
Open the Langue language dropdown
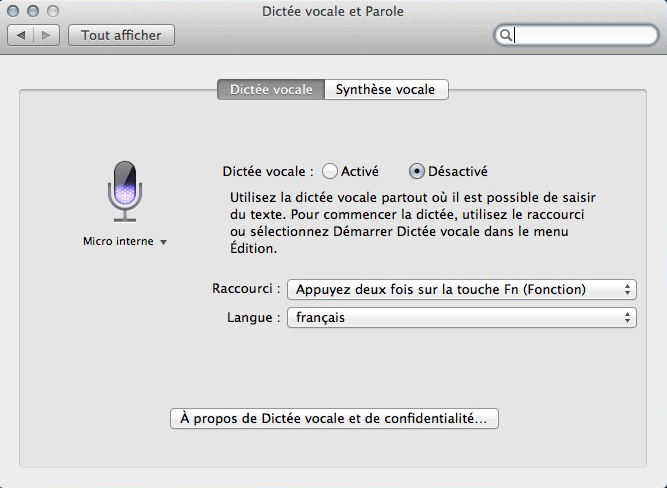[461, 318]
